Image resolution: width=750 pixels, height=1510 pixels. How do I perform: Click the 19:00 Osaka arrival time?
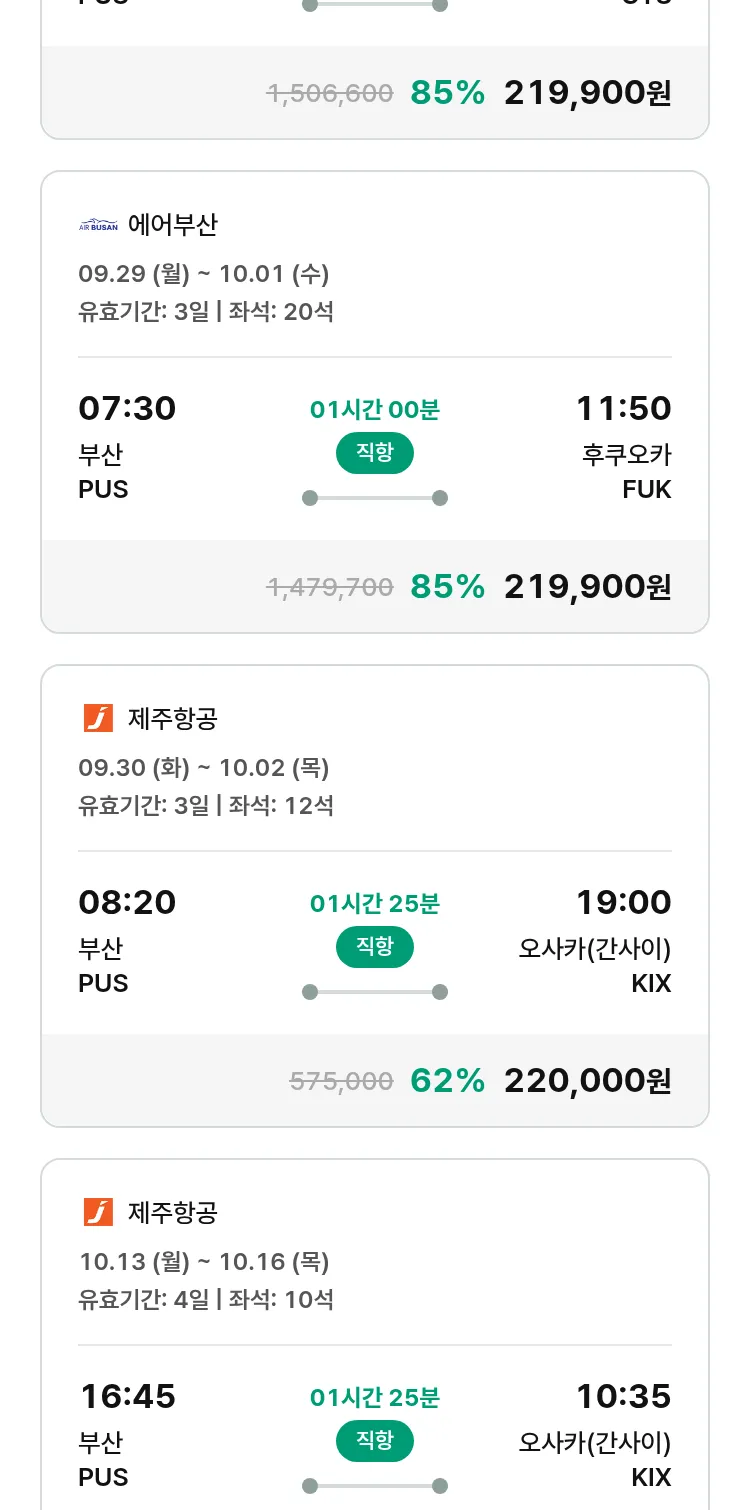click(623, 902)
